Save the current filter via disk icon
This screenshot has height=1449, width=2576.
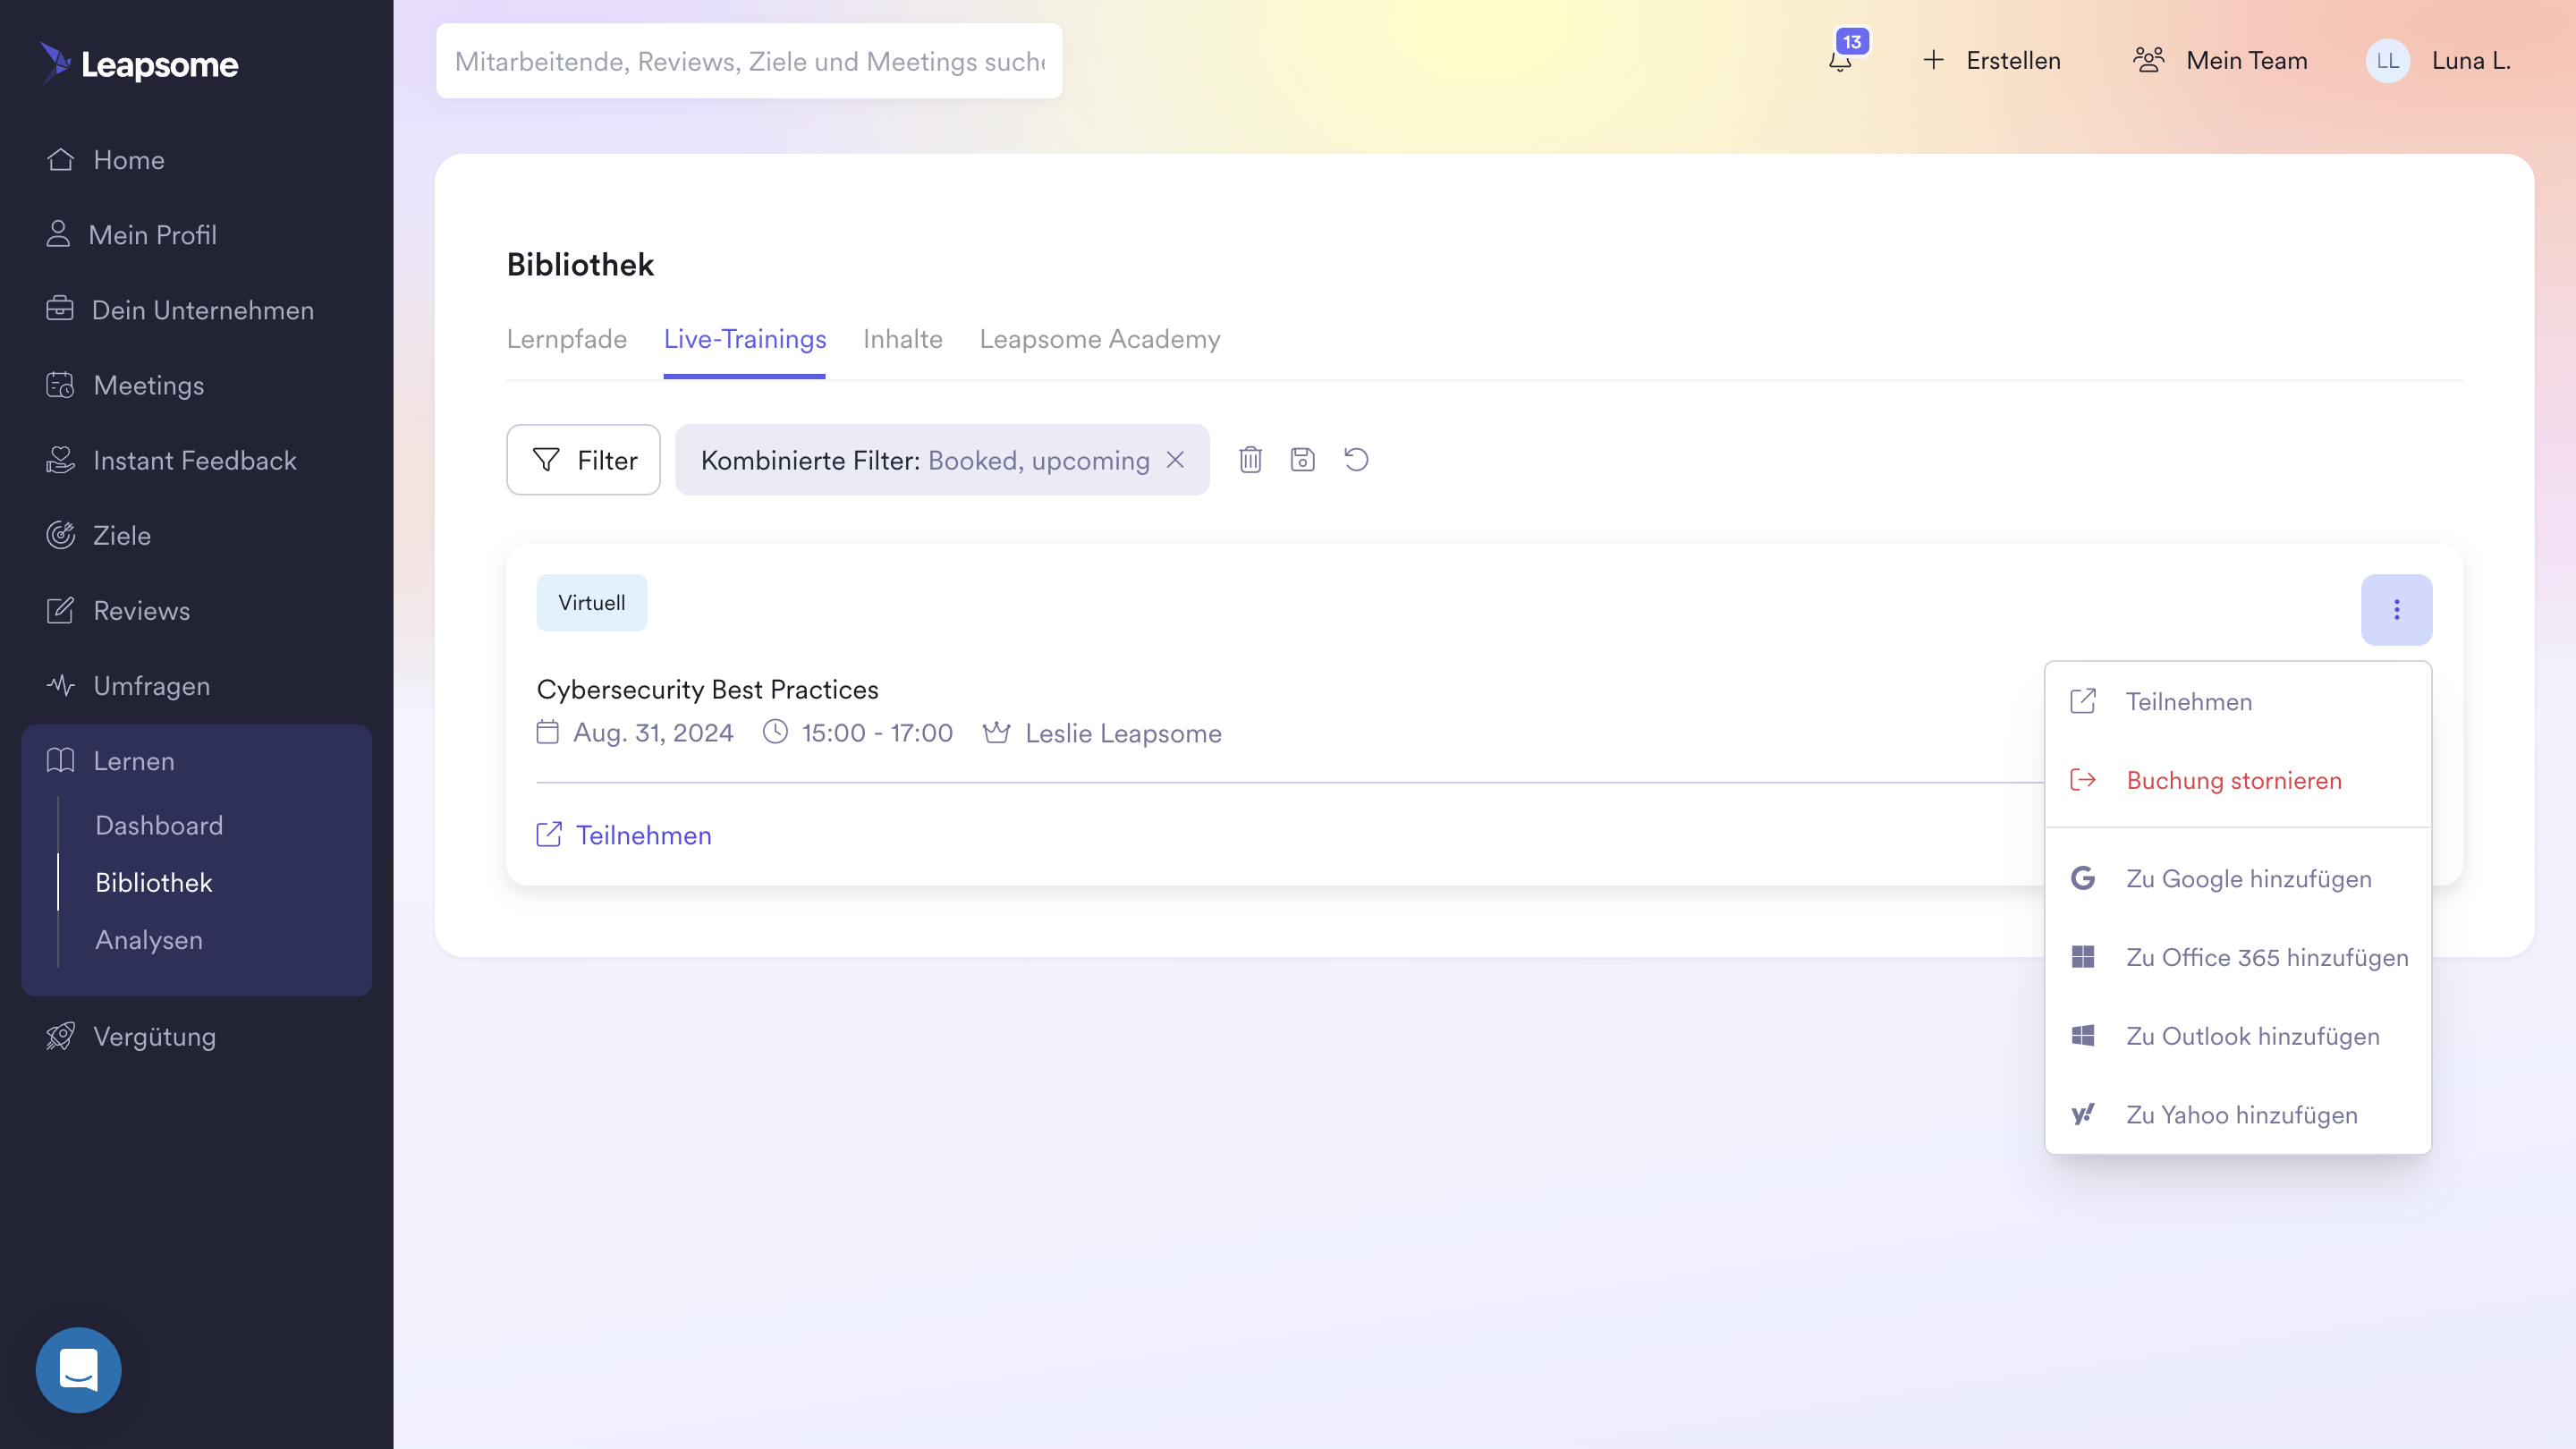pyautogui.click(x=1302, y=460)
